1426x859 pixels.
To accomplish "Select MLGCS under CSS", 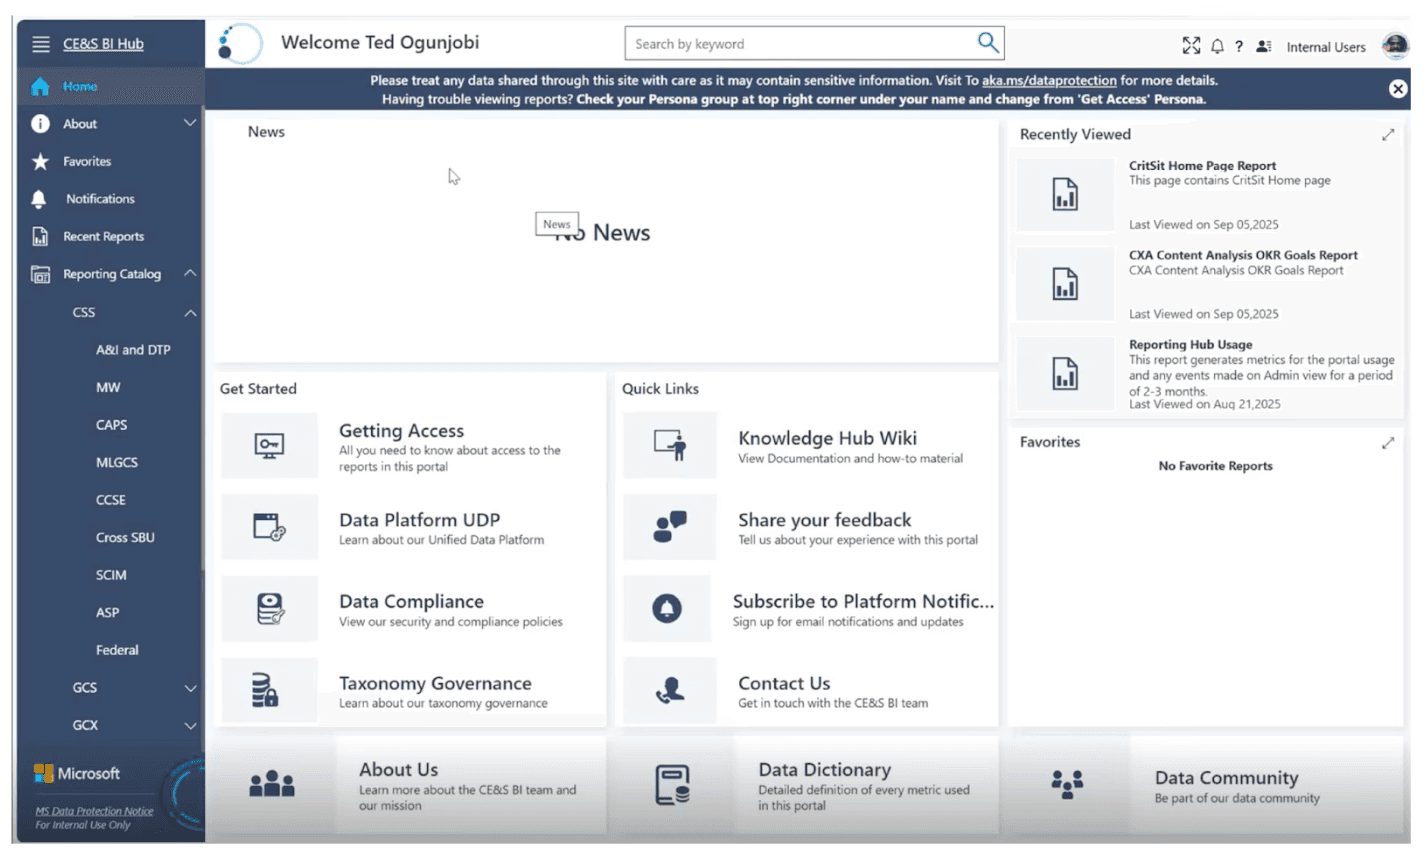I will (x=116, y=462).
